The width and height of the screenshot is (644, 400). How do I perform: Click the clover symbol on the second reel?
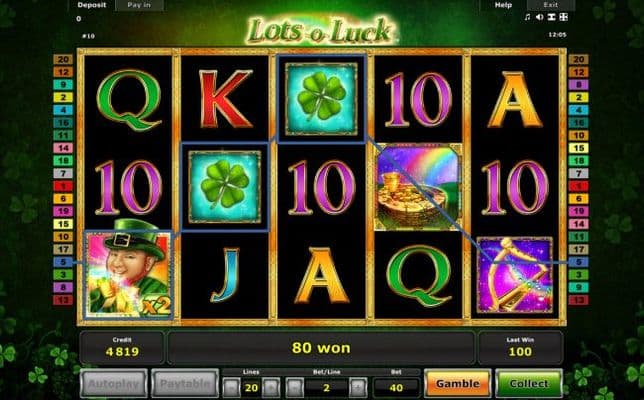pyautogui.click(x=225, y=187)
